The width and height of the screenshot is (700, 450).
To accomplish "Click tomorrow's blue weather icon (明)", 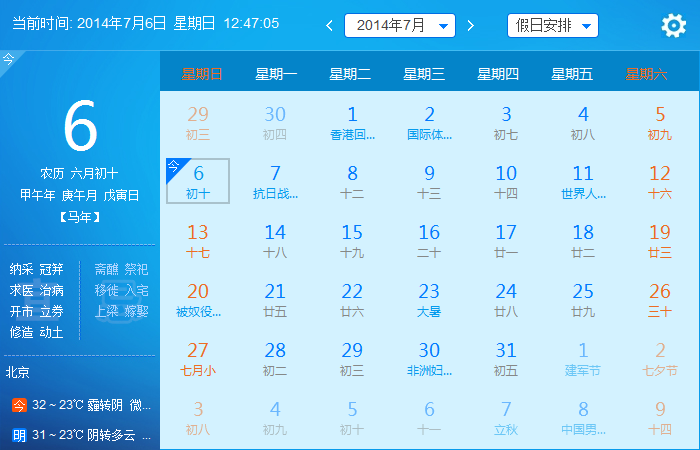I will 19,435.
